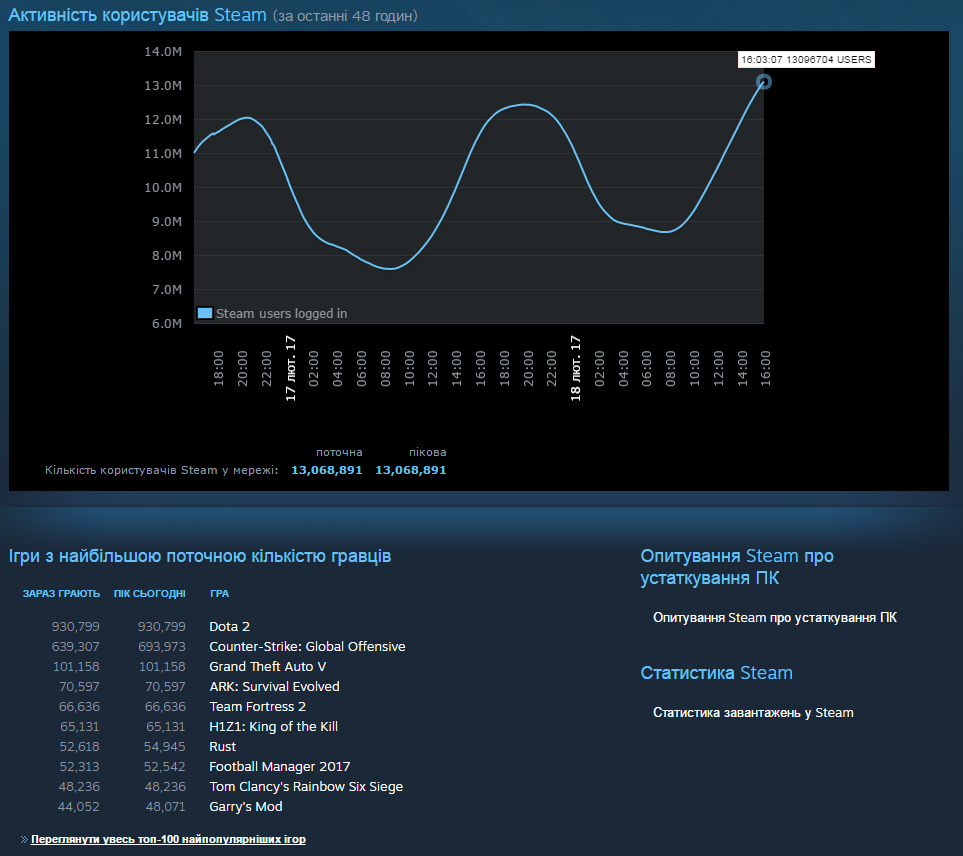963x856 pixels.
Task: Open H1Z1: King of the Kill link
Action: (x=273, y=726)
